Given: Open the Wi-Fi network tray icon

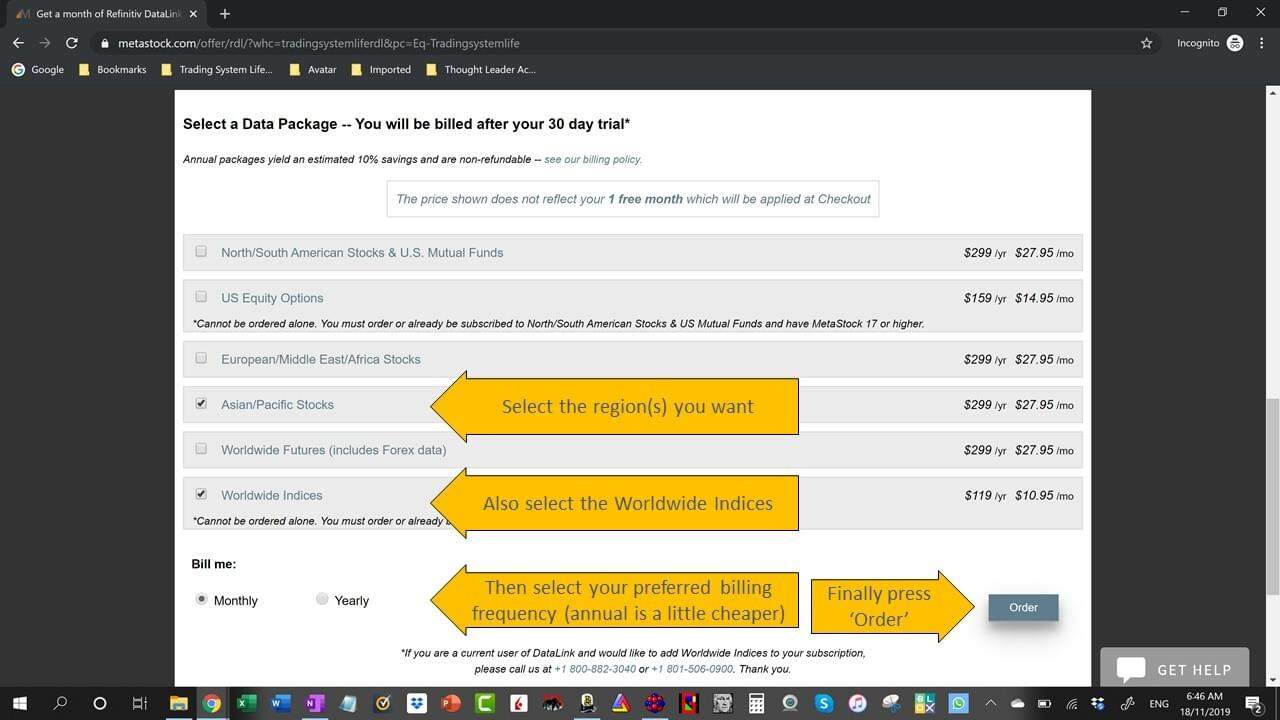Looking at the screenshot, I should point(1071,703).
